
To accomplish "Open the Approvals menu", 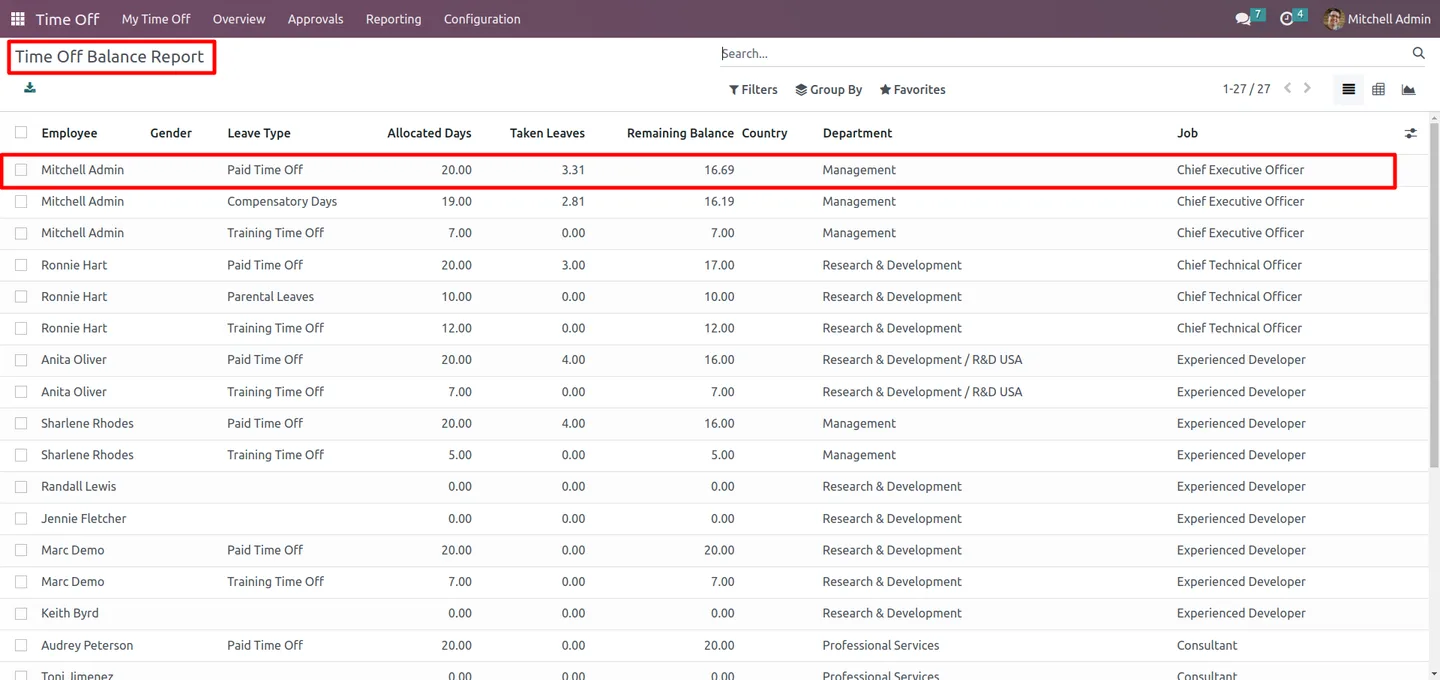I will [x=315, y=19].
